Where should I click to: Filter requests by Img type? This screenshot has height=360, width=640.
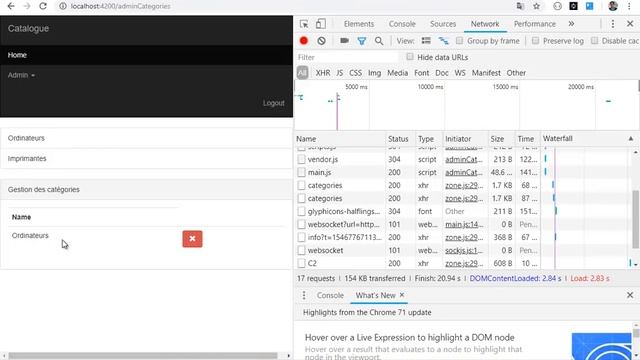374,73
